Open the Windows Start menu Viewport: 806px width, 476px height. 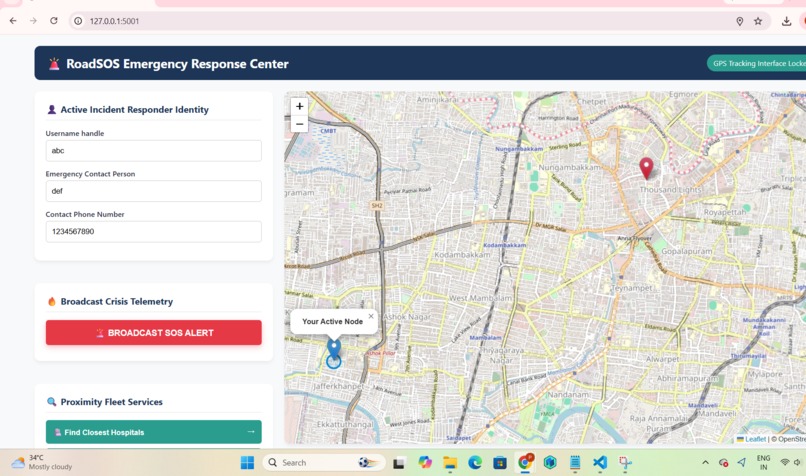pyautogui.click(x=247, y=463)
